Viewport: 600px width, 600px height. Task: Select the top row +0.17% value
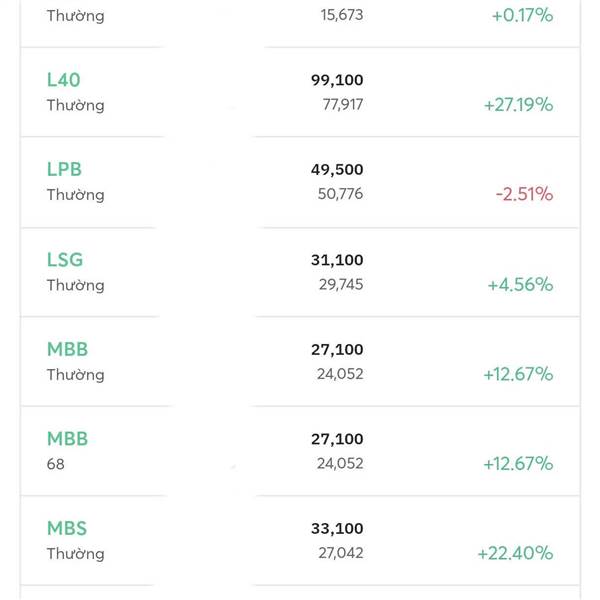pyautogui.click(x=522, y=15)
